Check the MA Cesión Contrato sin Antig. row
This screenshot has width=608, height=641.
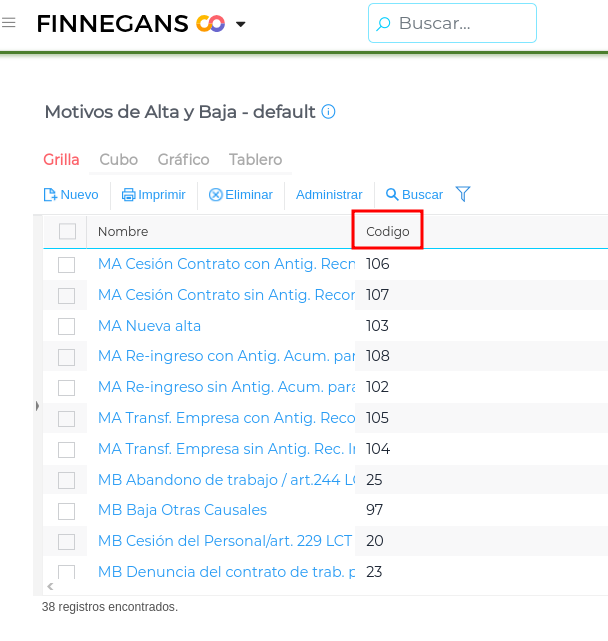pos(66,296)
